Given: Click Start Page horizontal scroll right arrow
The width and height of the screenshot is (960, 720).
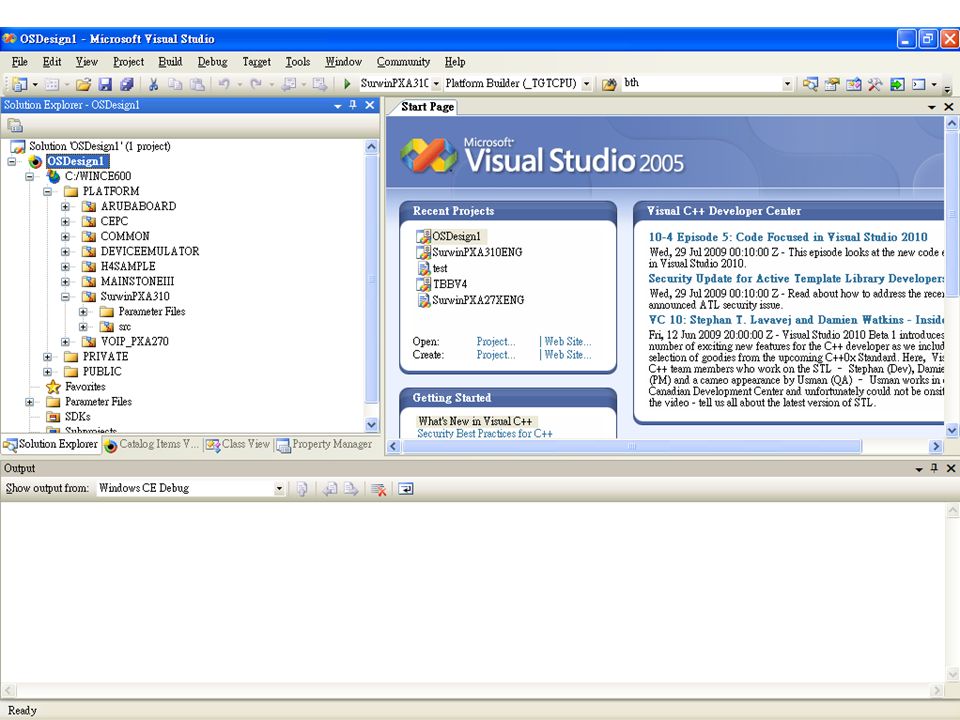Looking at the screenshot, I should point(935,446).
